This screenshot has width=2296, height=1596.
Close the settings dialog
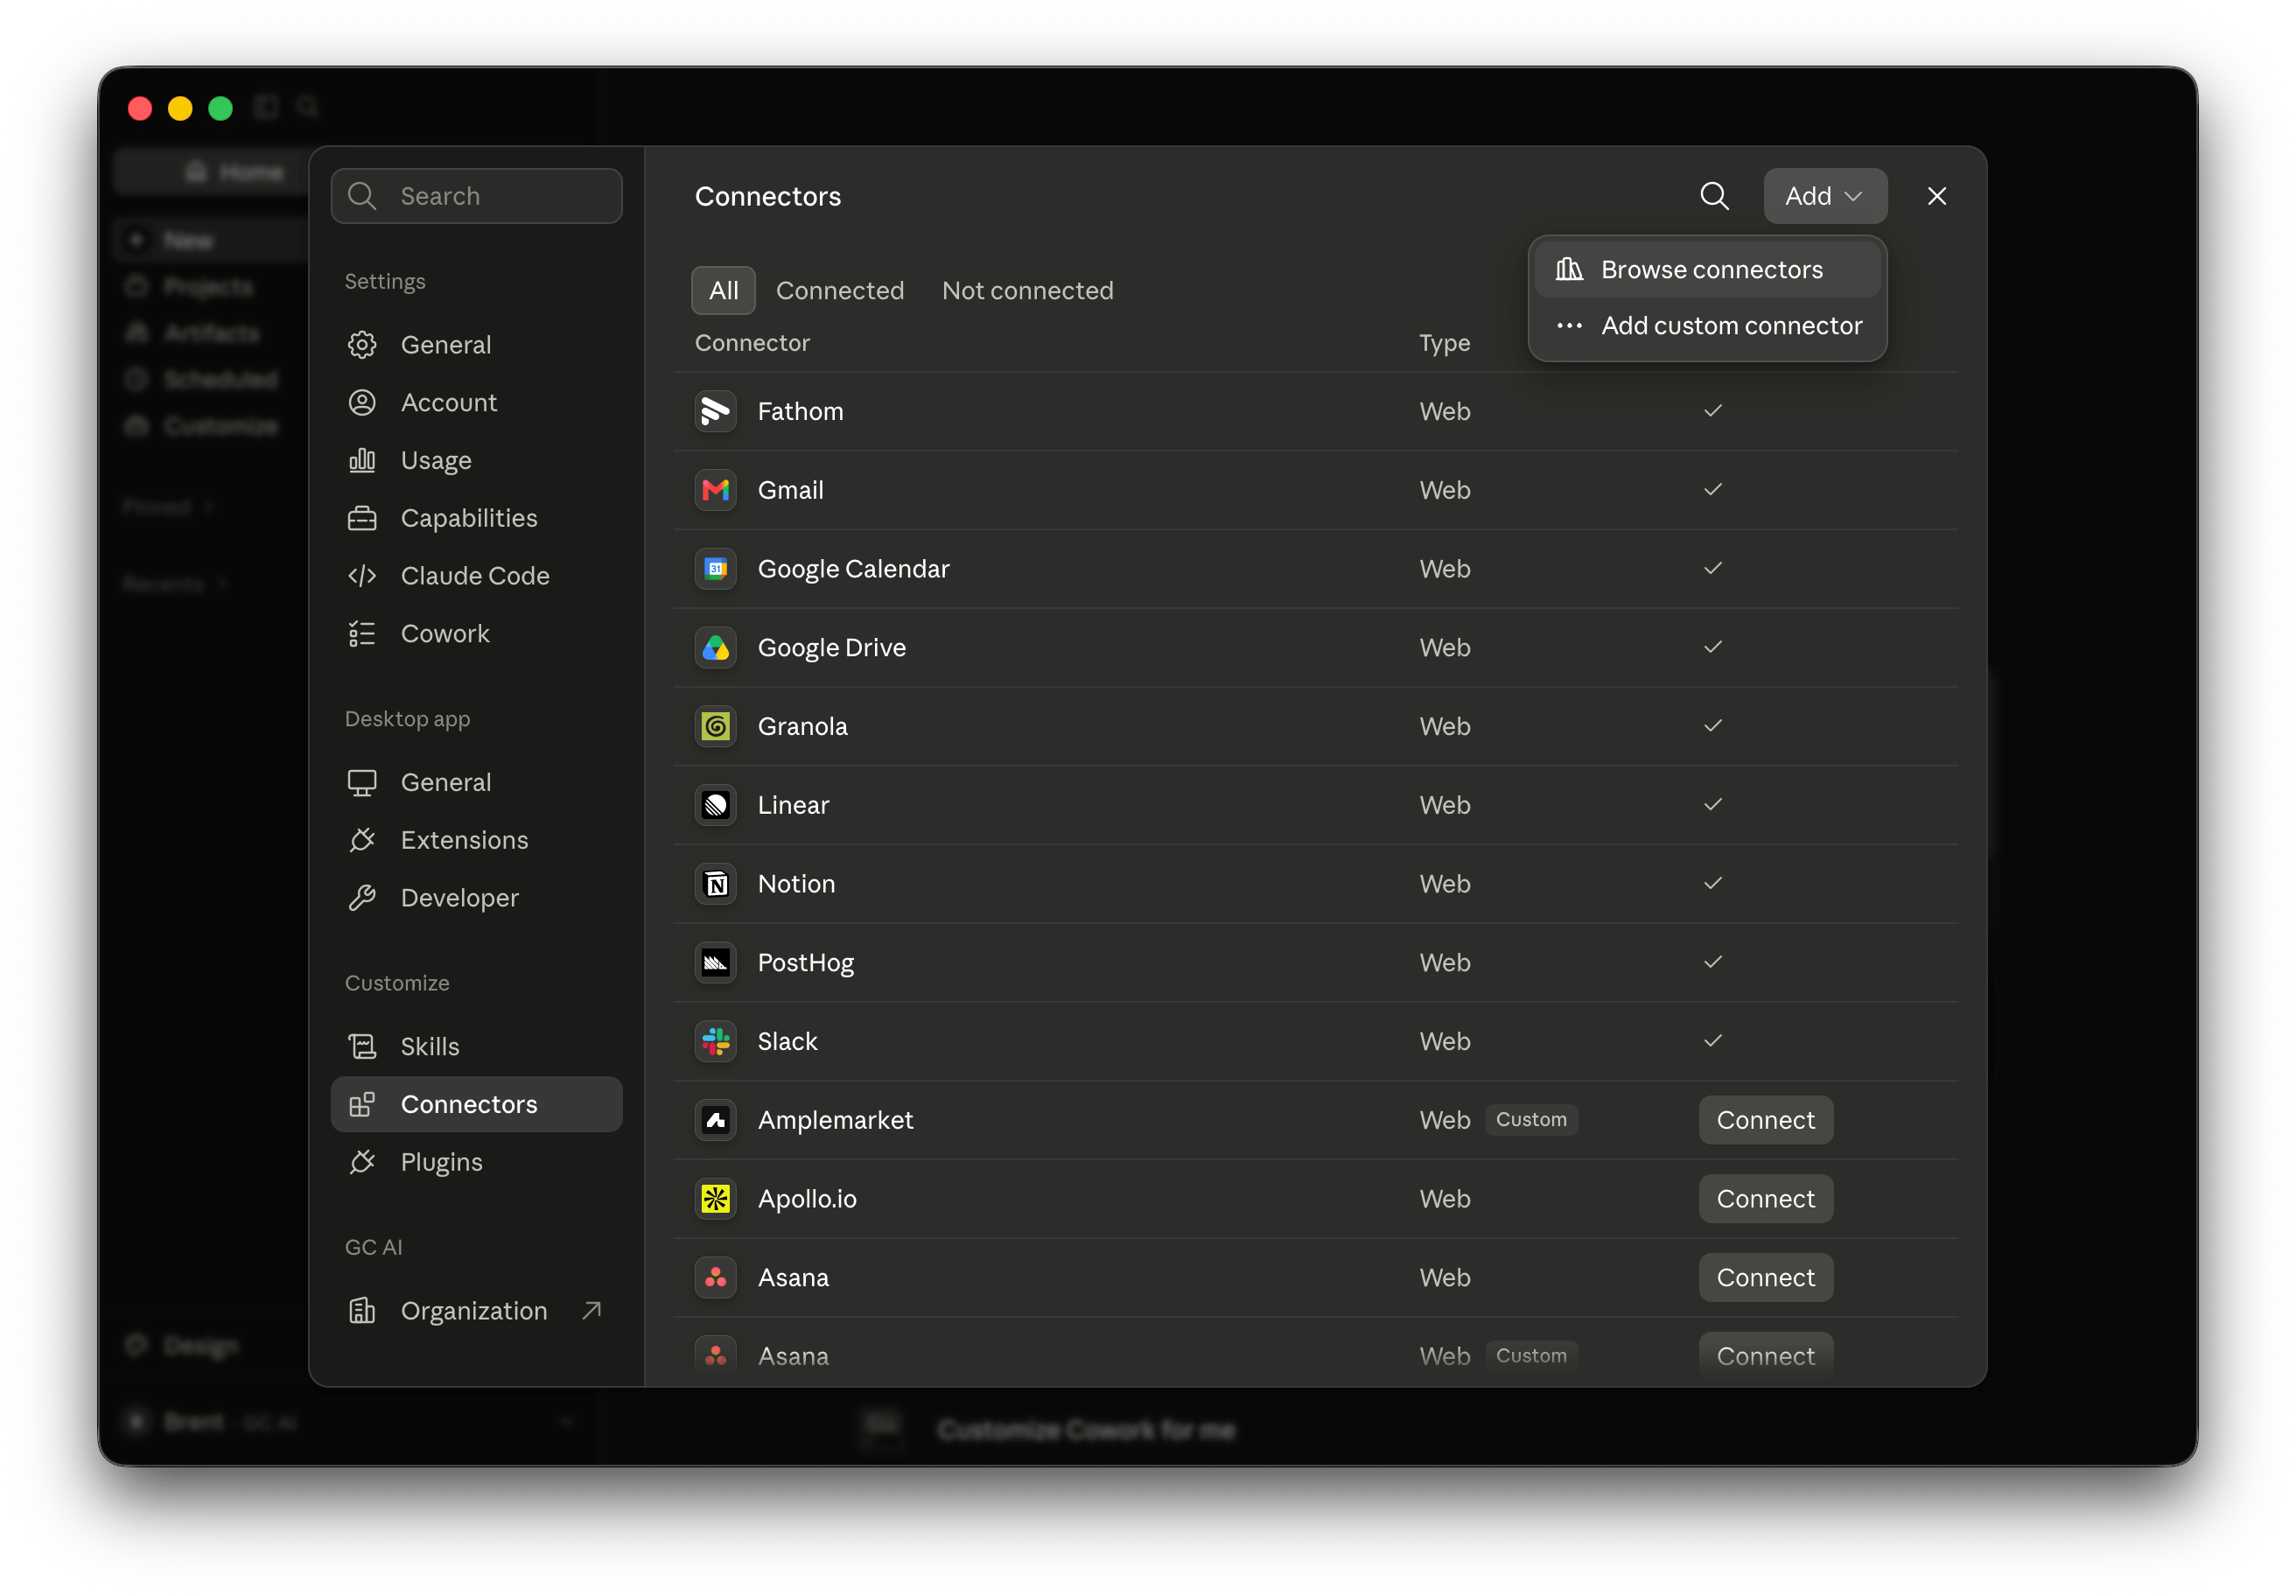[x=1937, y=196]
